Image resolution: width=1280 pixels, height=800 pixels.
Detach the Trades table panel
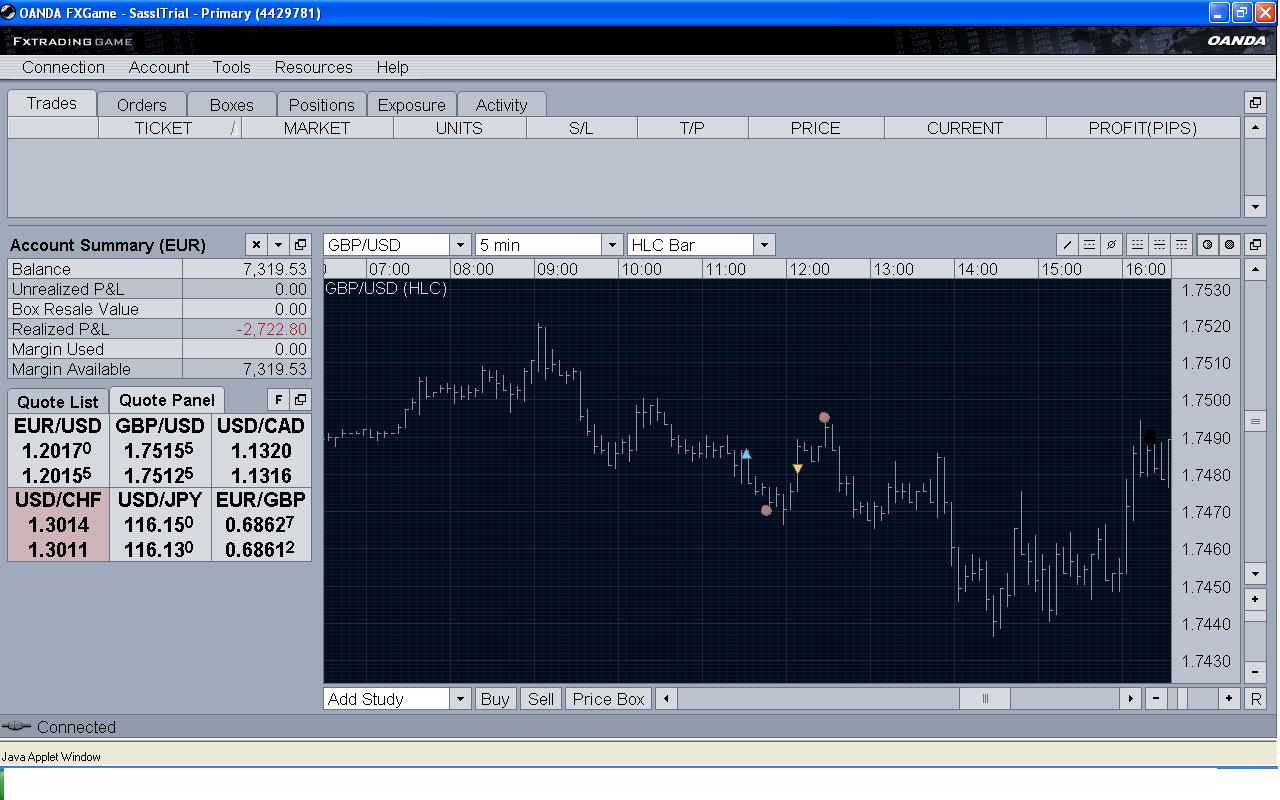(1255, 103)
